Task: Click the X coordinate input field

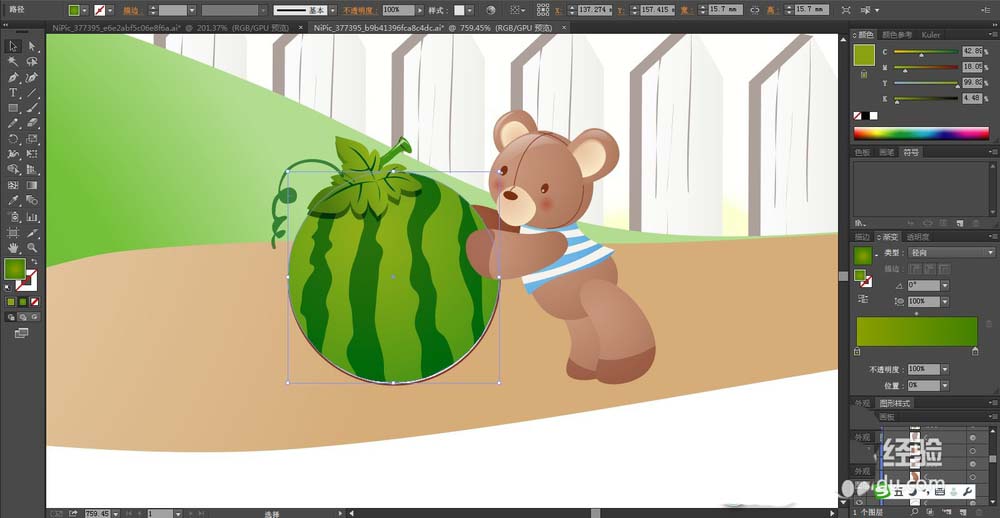Action: 593,10
